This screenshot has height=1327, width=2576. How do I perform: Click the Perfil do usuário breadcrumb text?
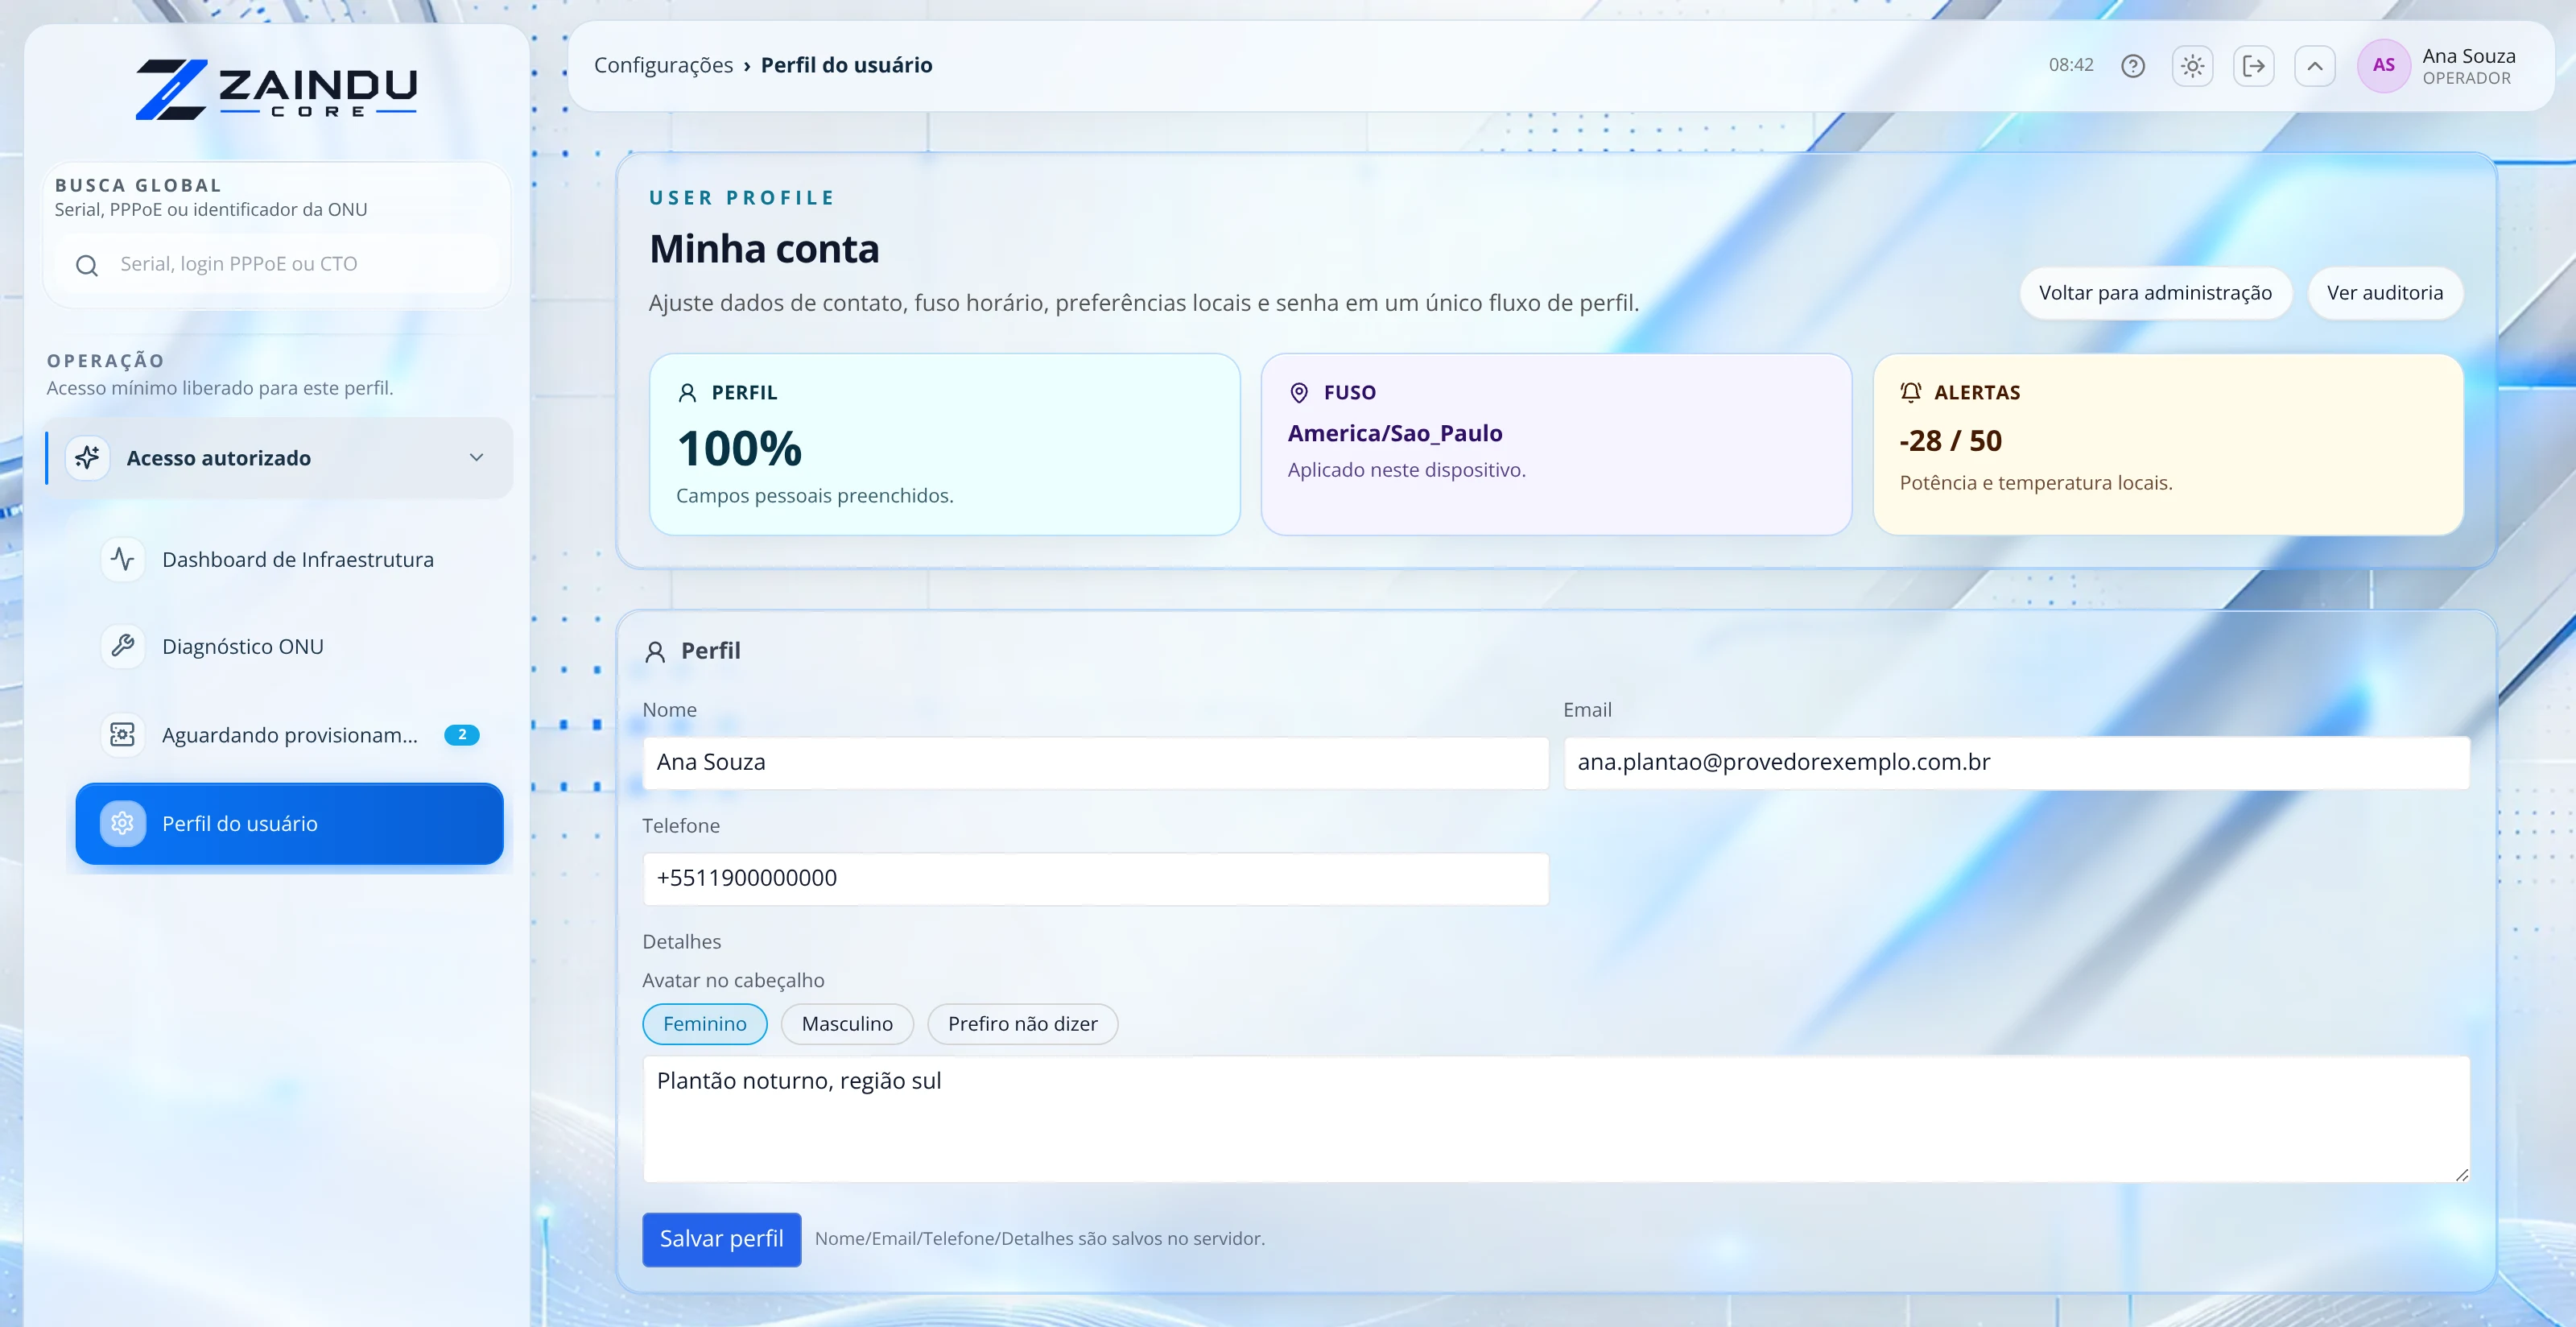pyautogui.click(x=846, y=65)
